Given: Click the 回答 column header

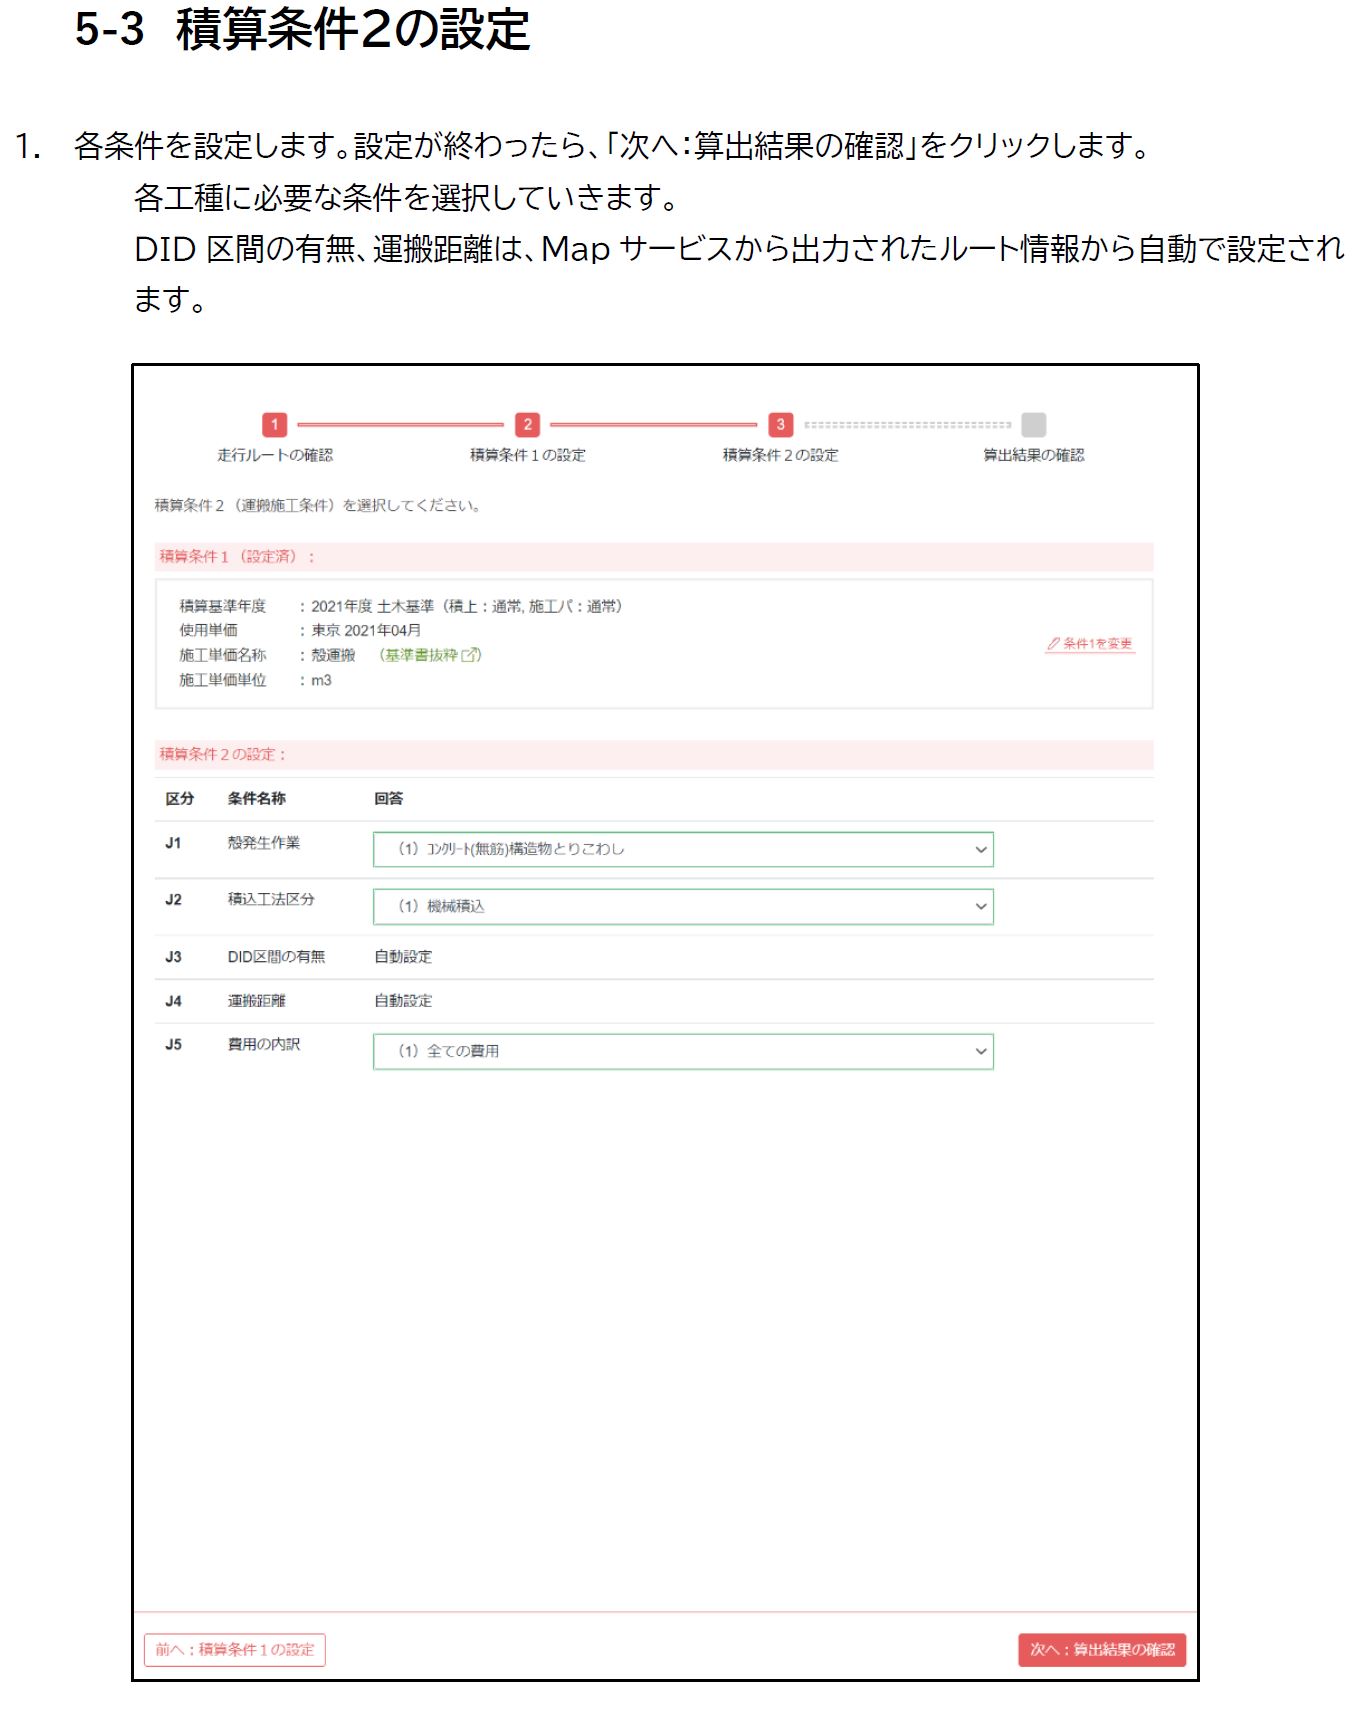Looking at the screenshot, I should click(389, 799).
